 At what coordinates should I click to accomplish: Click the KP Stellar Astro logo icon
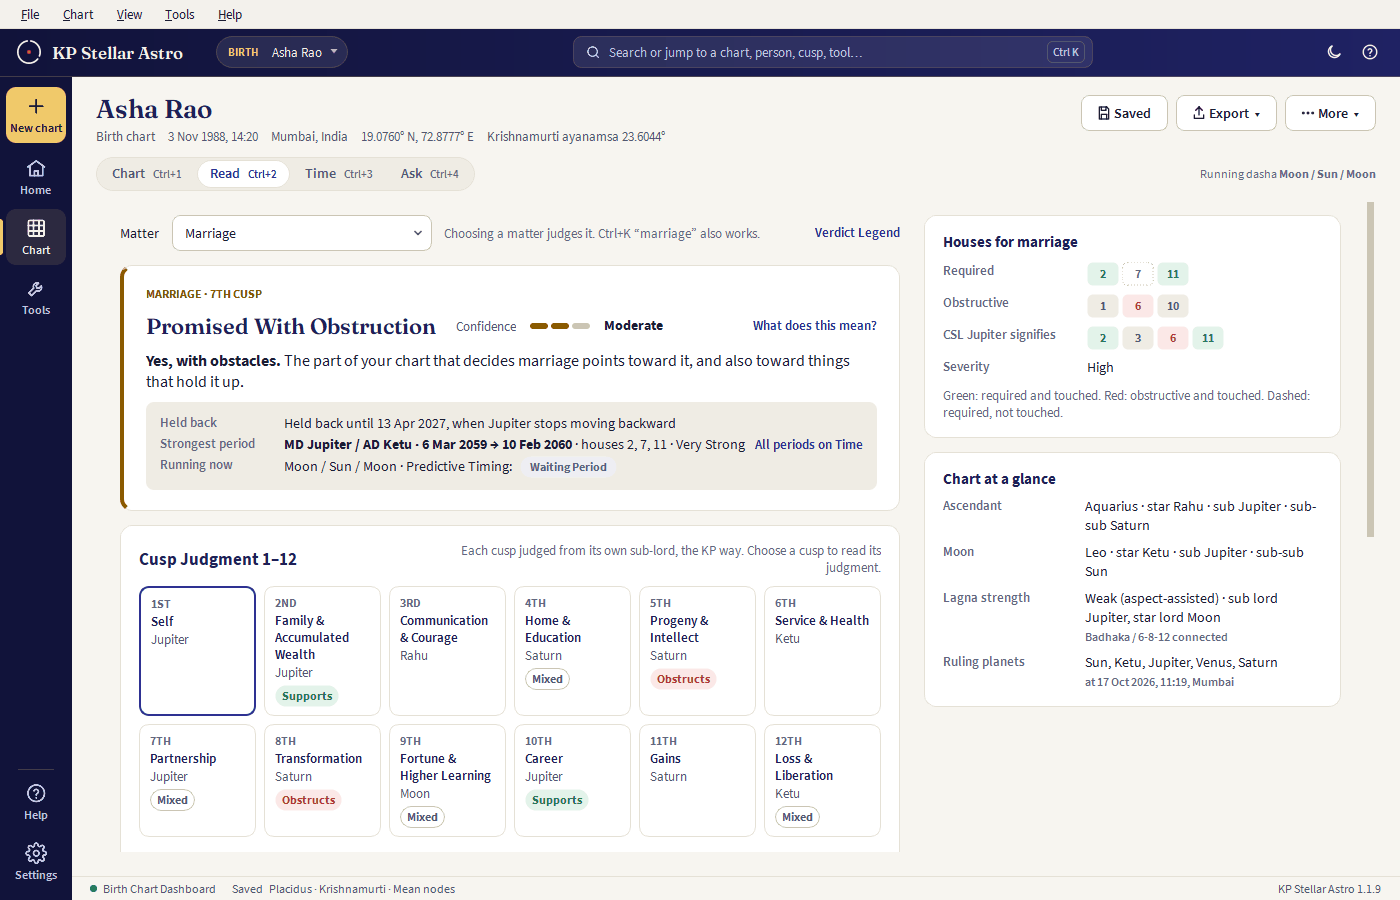pyautogui.click(x=29, y=52)
